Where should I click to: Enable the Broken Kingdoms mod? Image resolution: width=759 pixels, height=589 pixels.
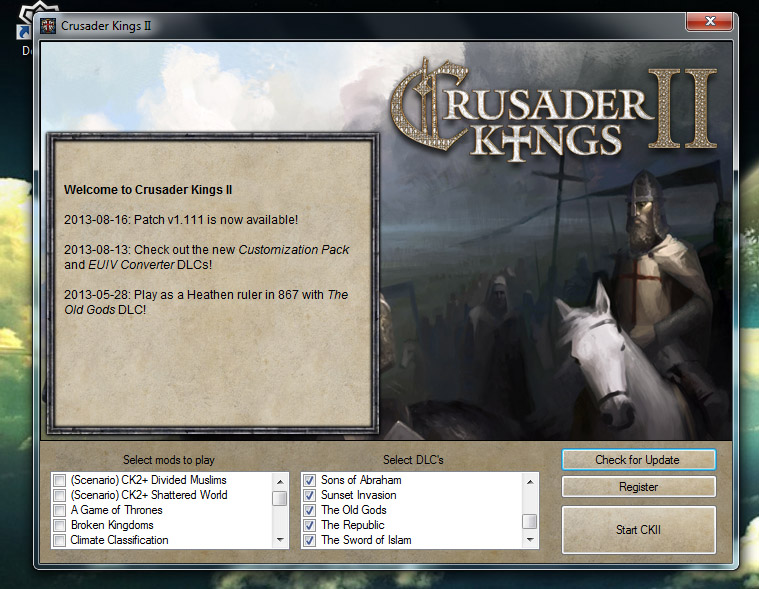pyautogui.click(x=60, y=525)
